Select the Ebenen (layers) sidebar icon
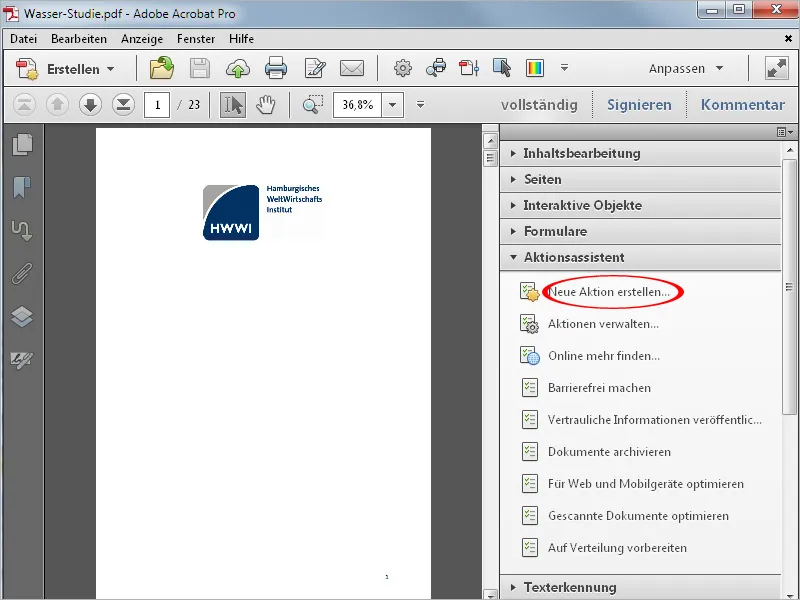 pos(22,316)
